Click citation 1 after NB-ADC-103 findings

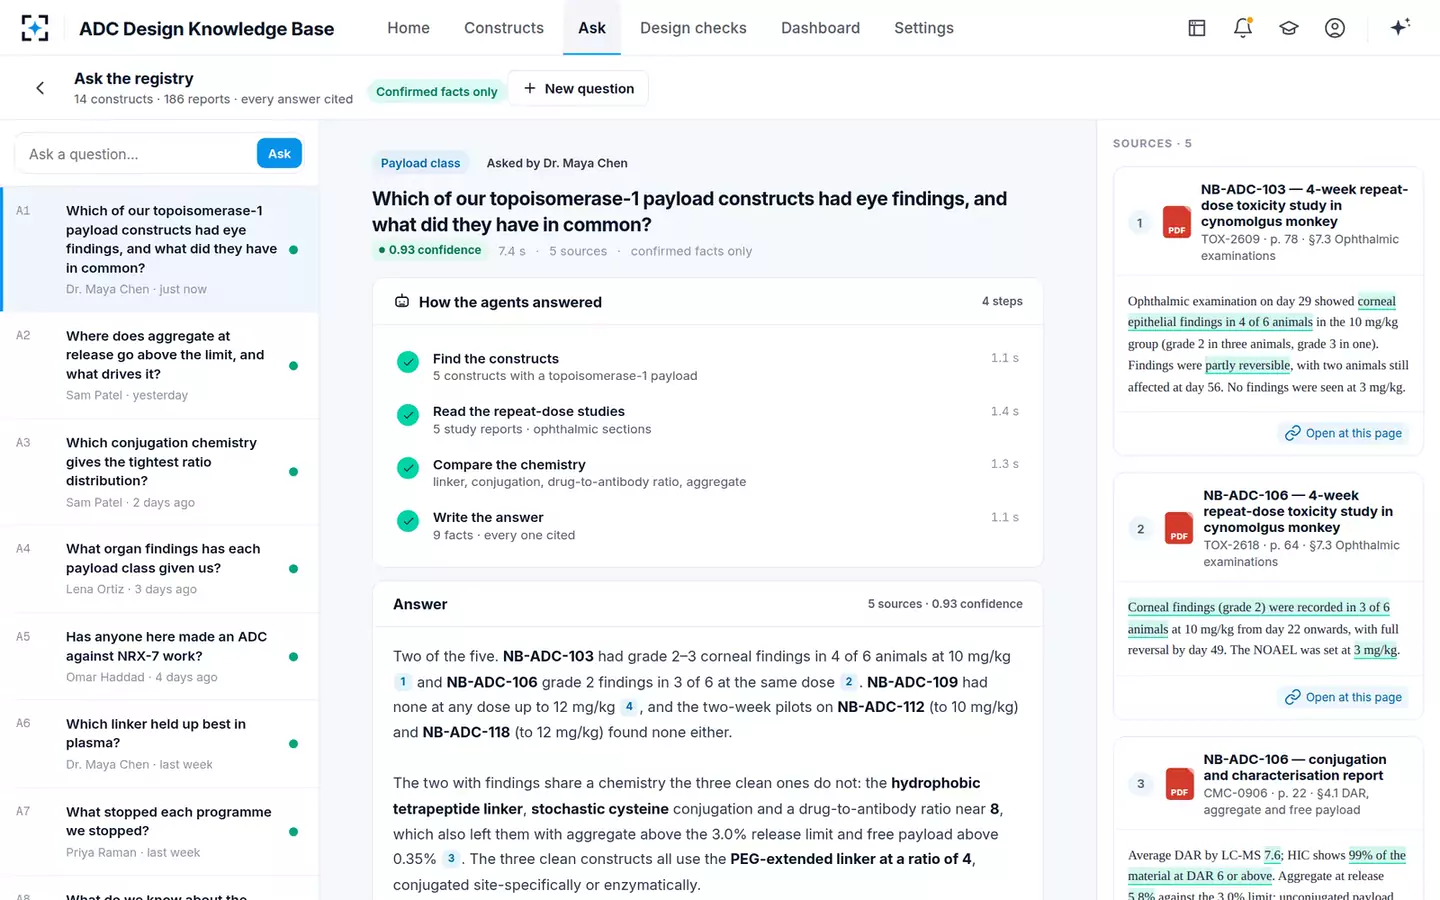(403, 682)
